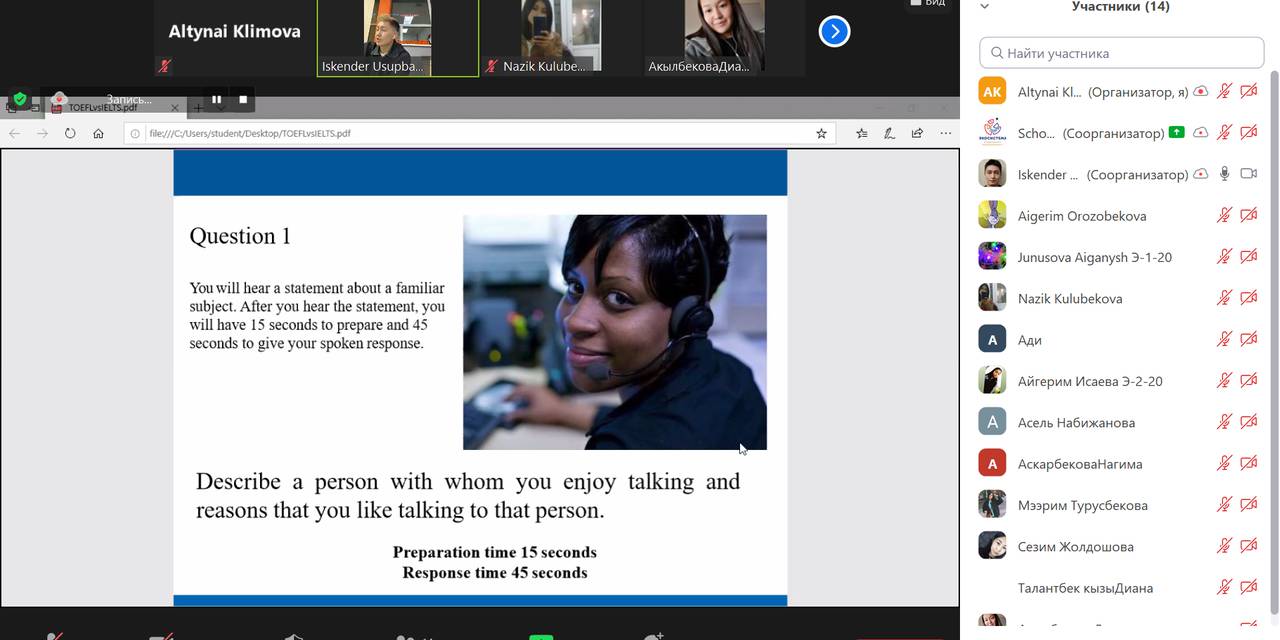The height and width of the screenshot is (640, 1280).
Task: Share the page via Edge share icon
Action: point(917,132)
